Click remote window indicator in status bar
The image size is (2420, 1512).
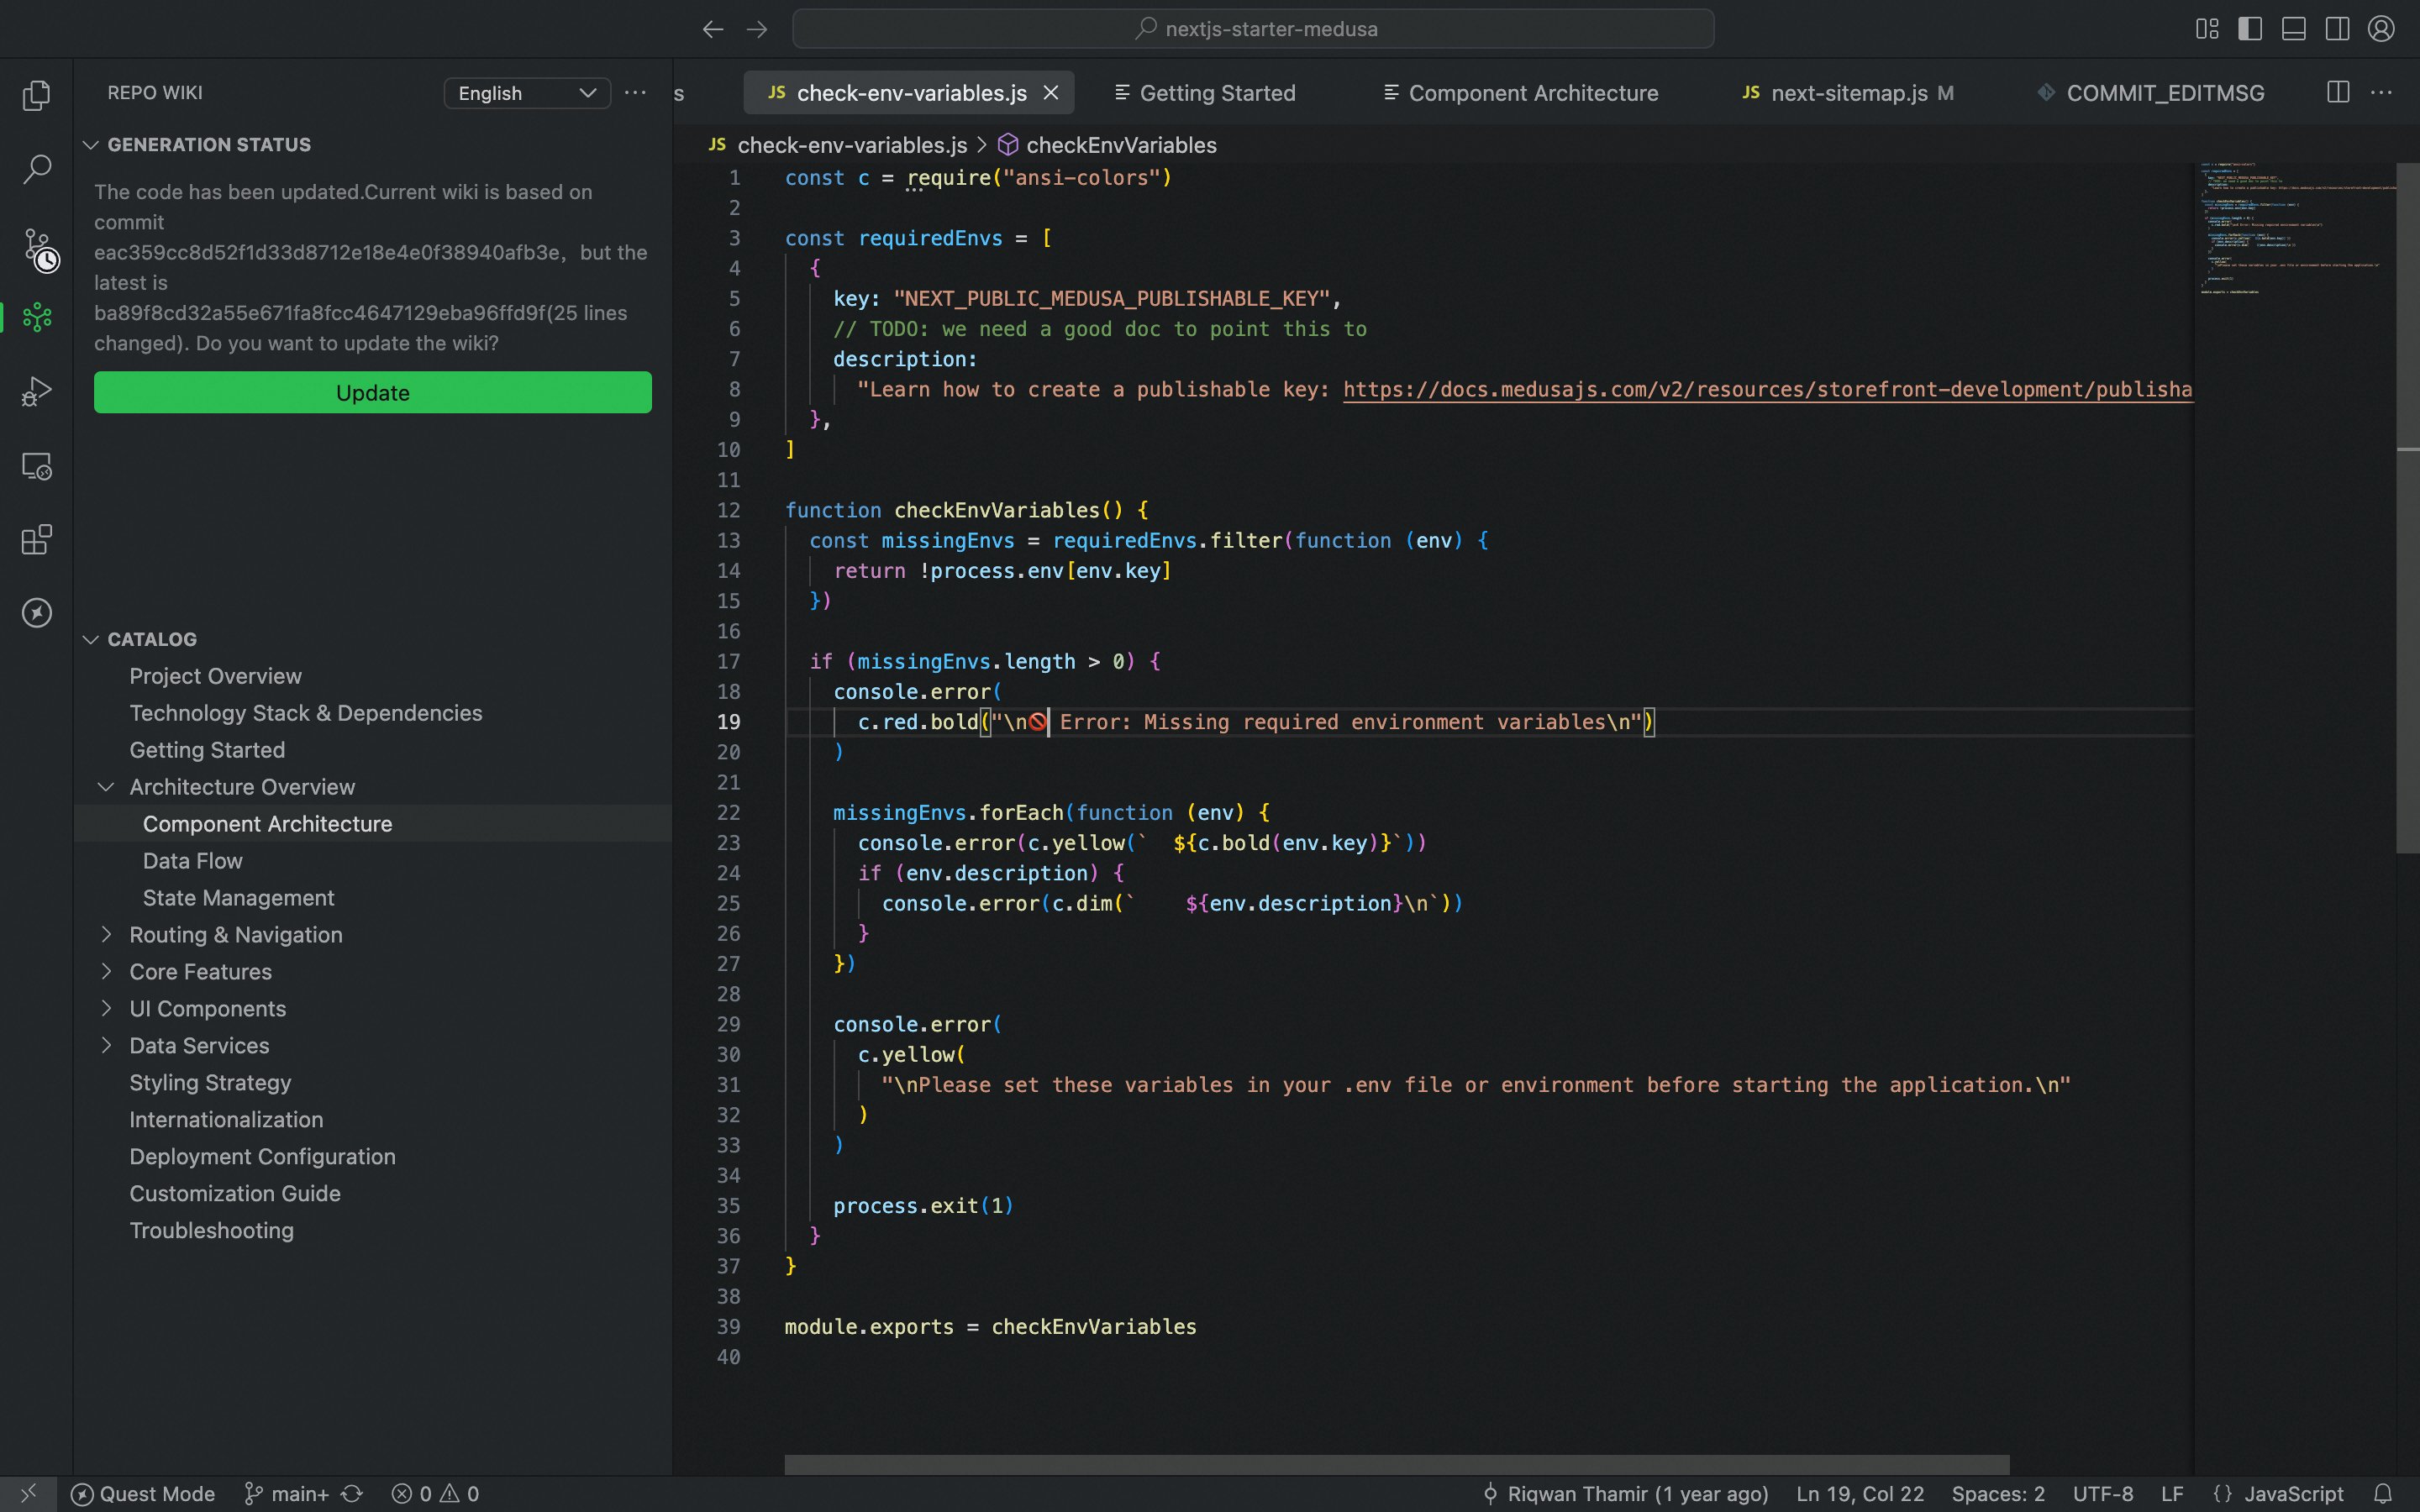[x=28, y=1493]
